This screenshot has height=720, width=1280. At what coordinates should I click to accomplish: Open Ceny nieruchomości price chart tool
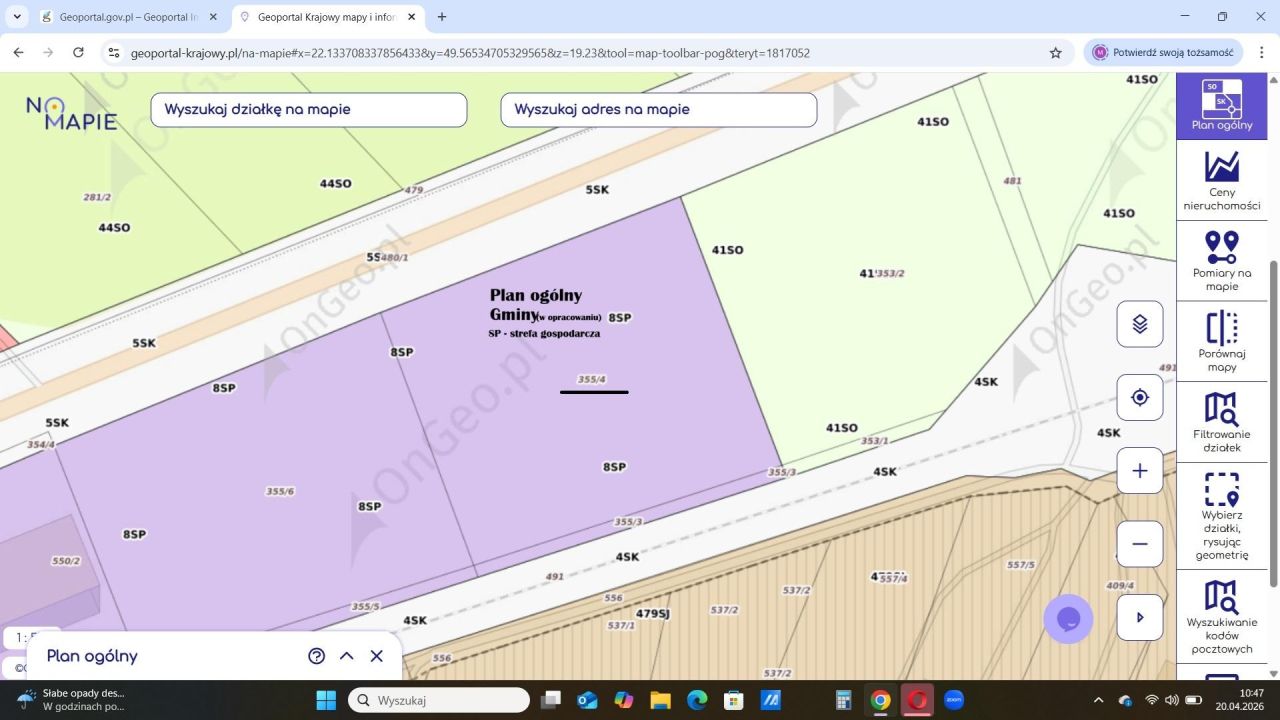click(1221, 181)
